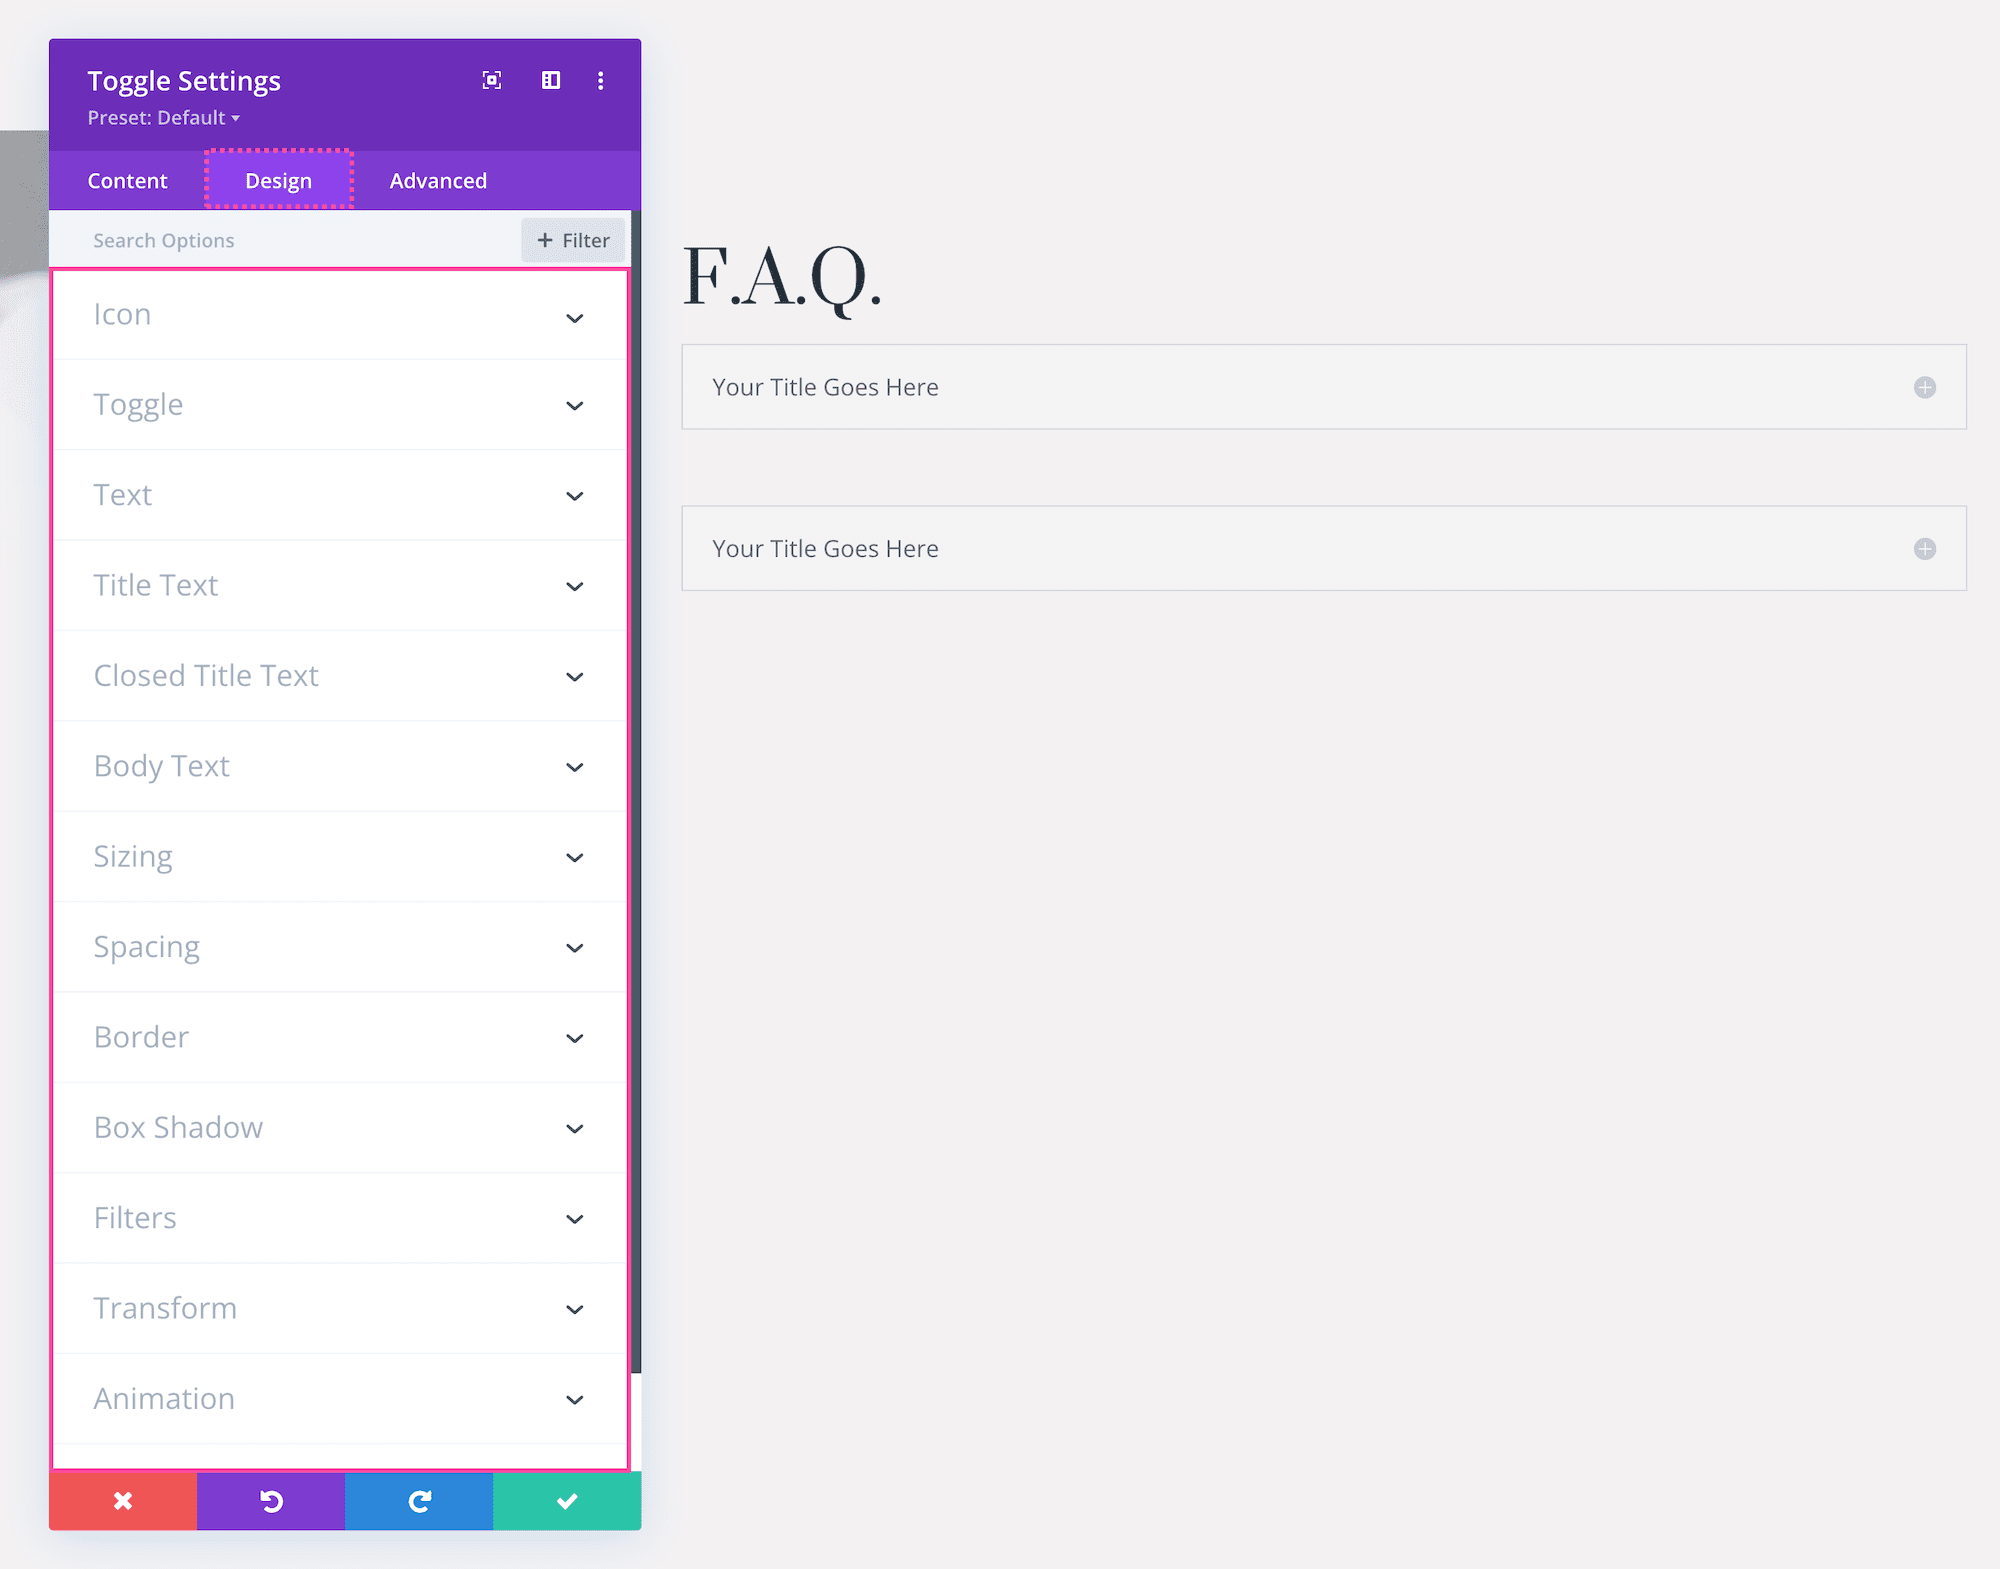Click the more options kebab menu icon
This screenshot has height=1569, width=2000.
601,80
